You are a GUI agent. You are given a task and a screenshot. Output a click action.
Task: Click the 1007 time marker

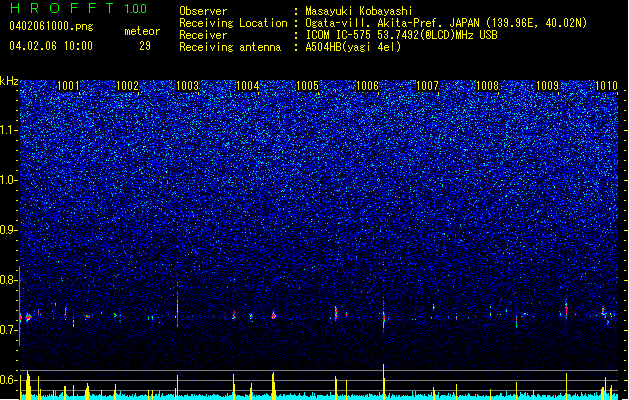427,86
